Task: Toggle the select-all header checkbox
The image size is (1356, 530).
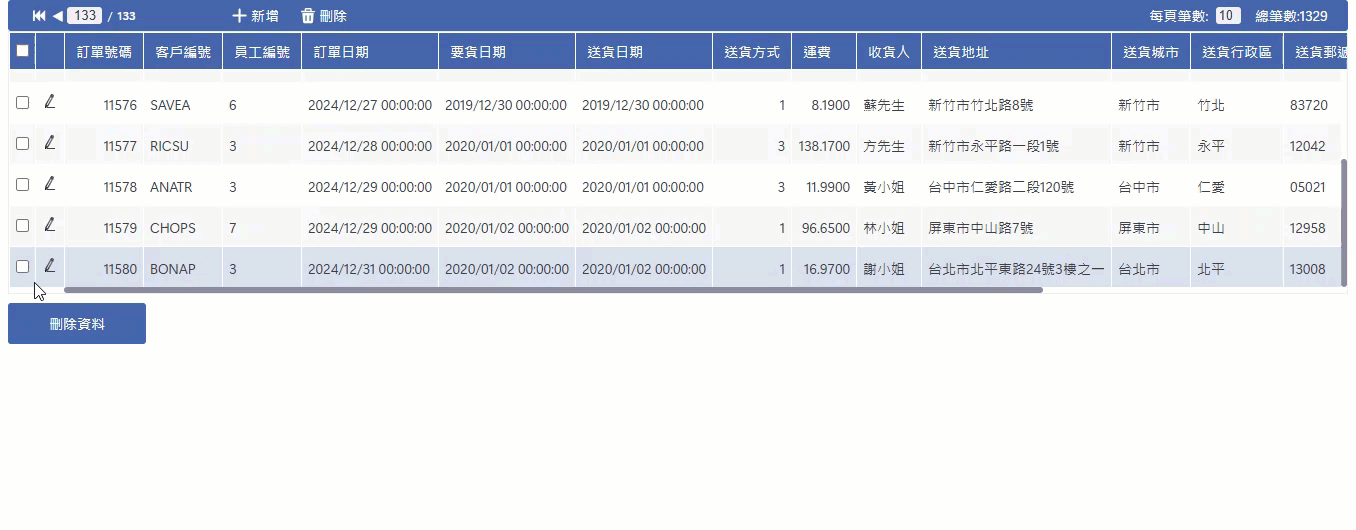Action: pyautogui.click(x=23, y=51)
